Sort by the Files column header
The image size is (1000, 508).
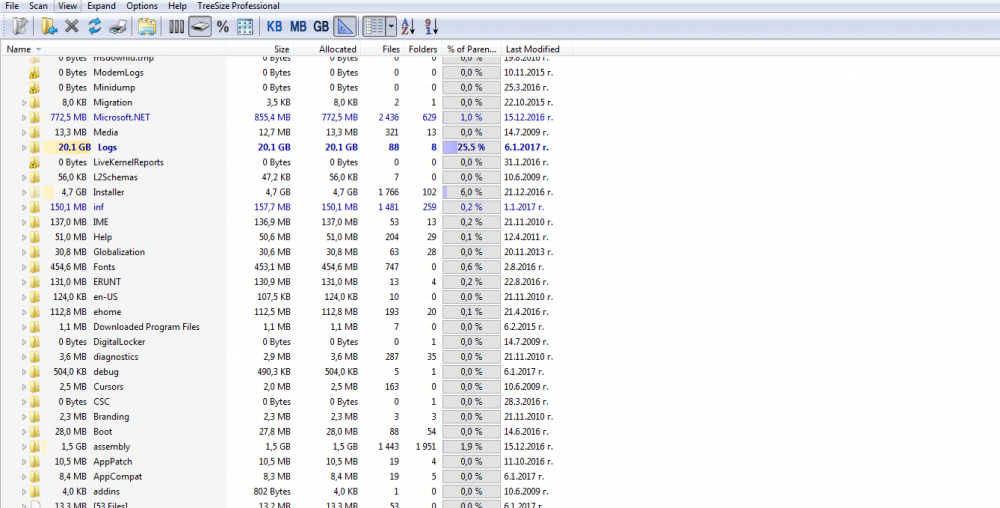[x=381, y=49]
